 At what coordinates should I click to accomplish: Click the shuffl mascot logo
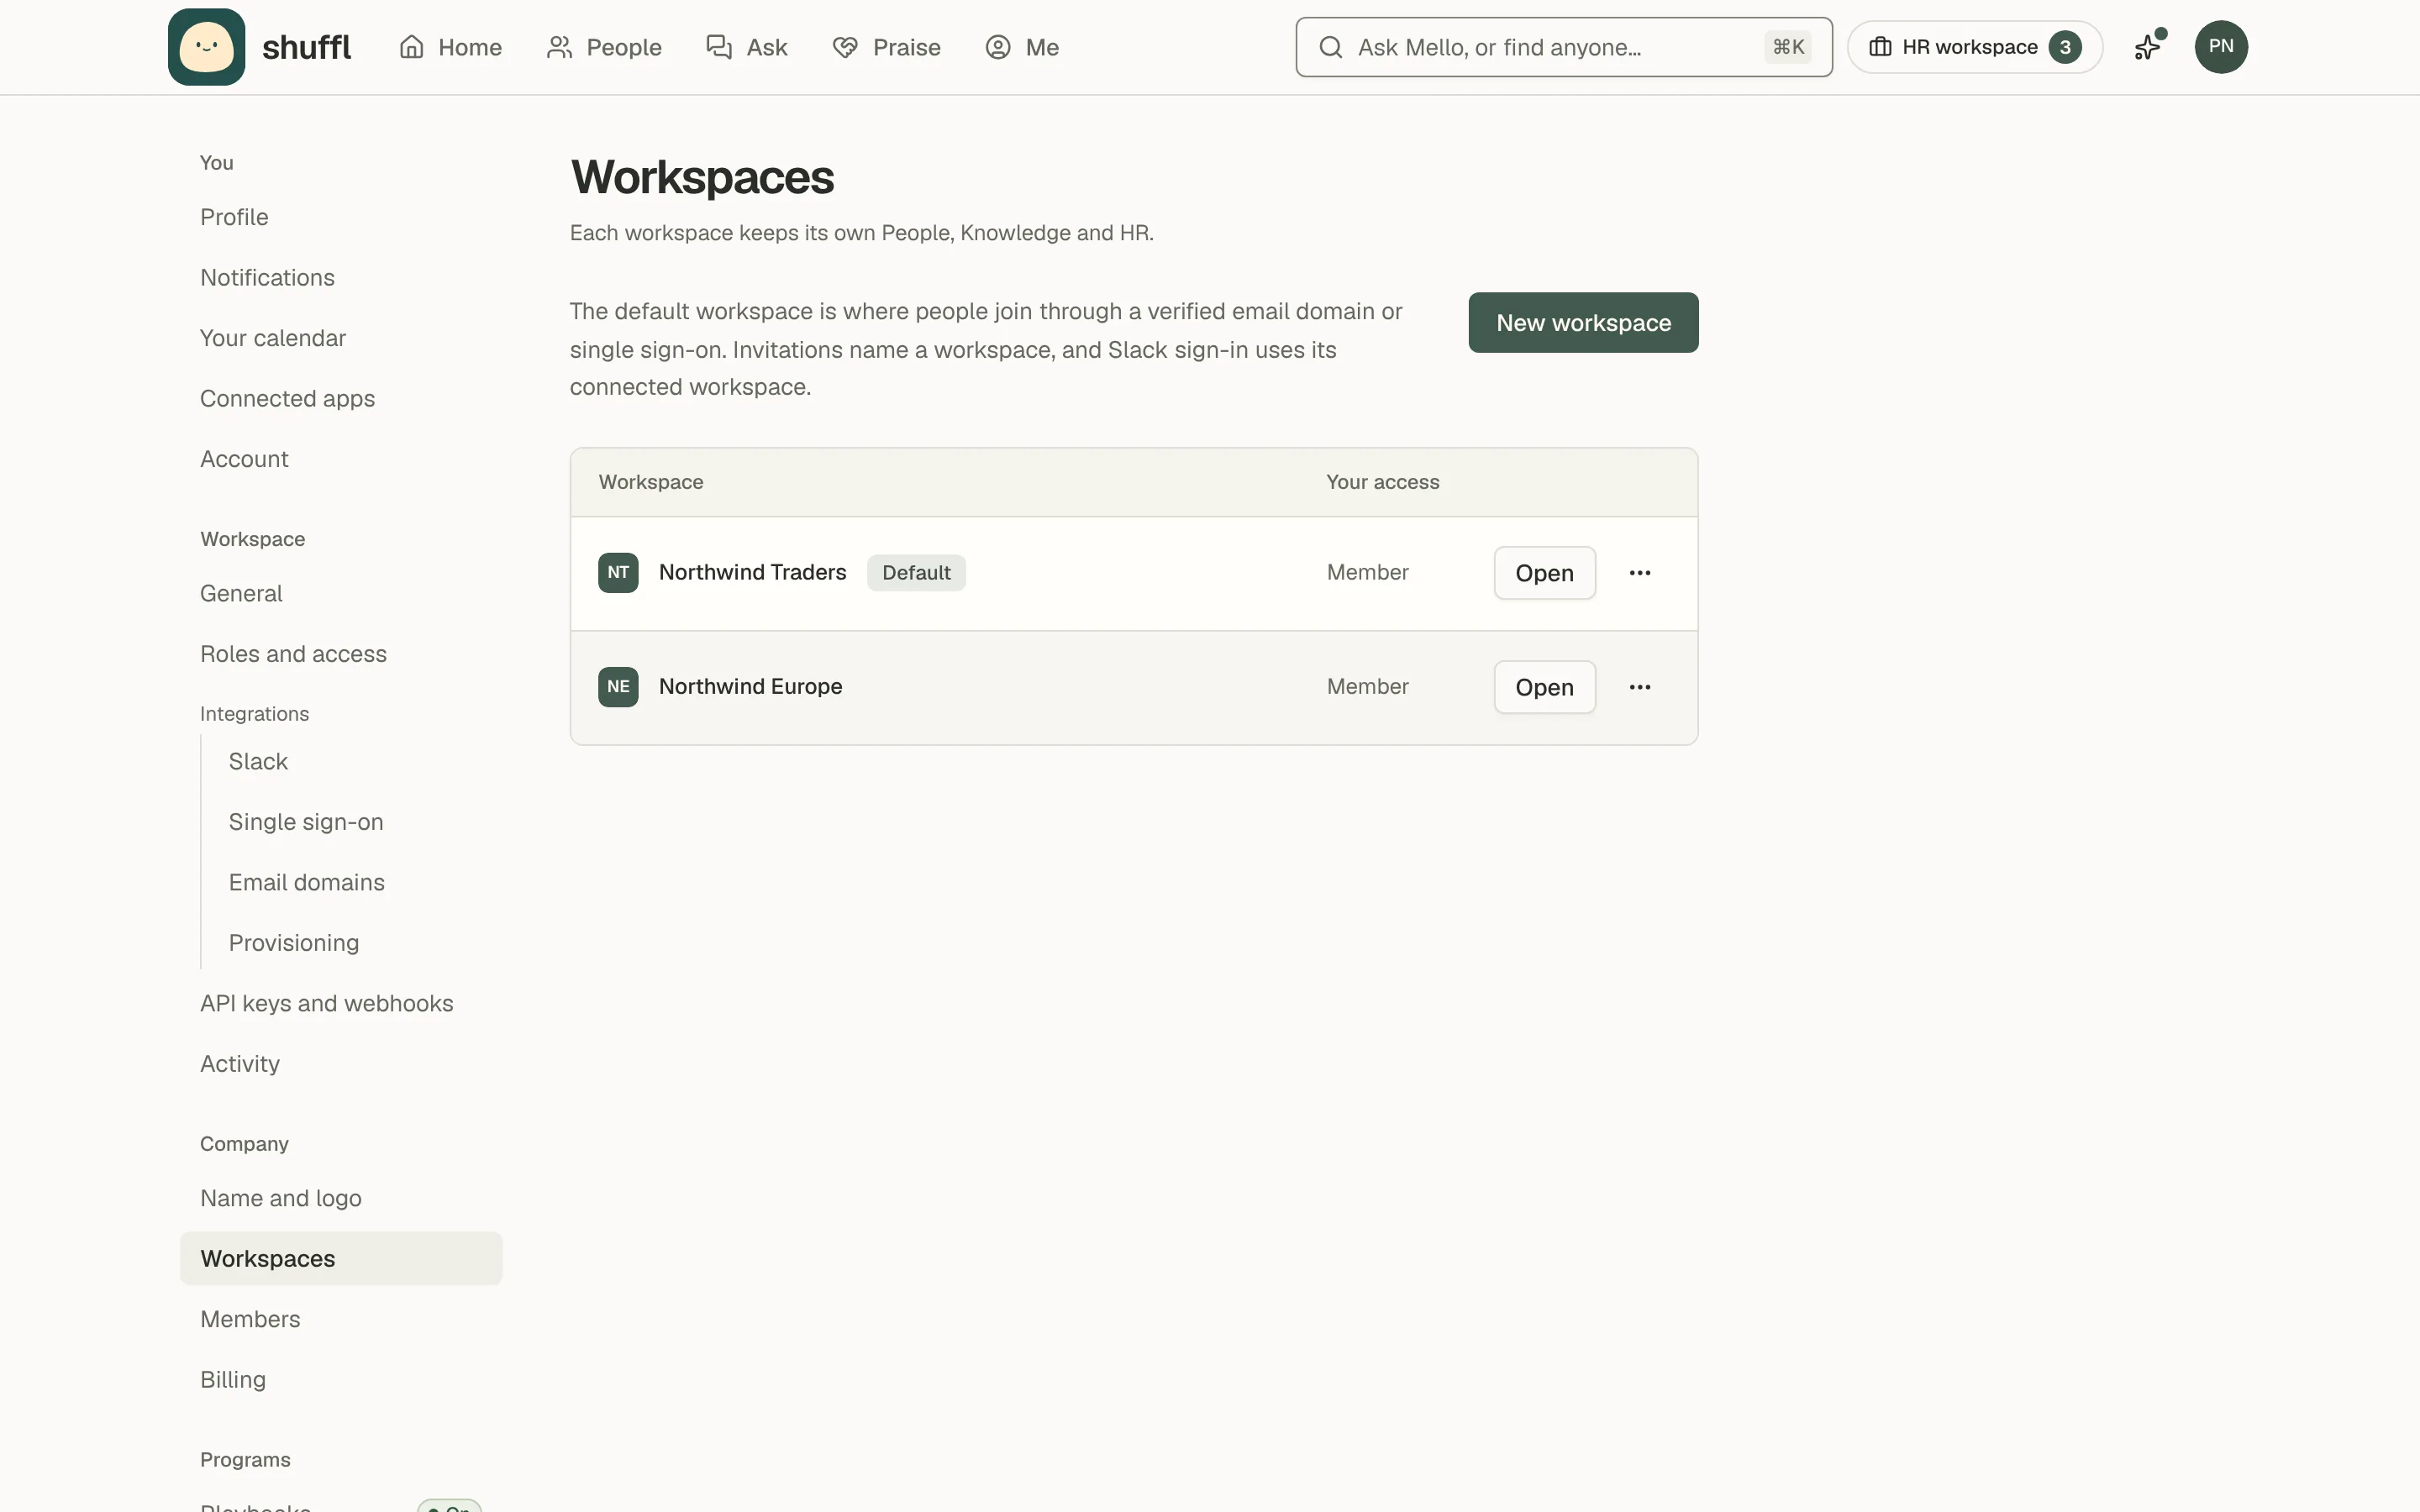click(x=206, y=47)
